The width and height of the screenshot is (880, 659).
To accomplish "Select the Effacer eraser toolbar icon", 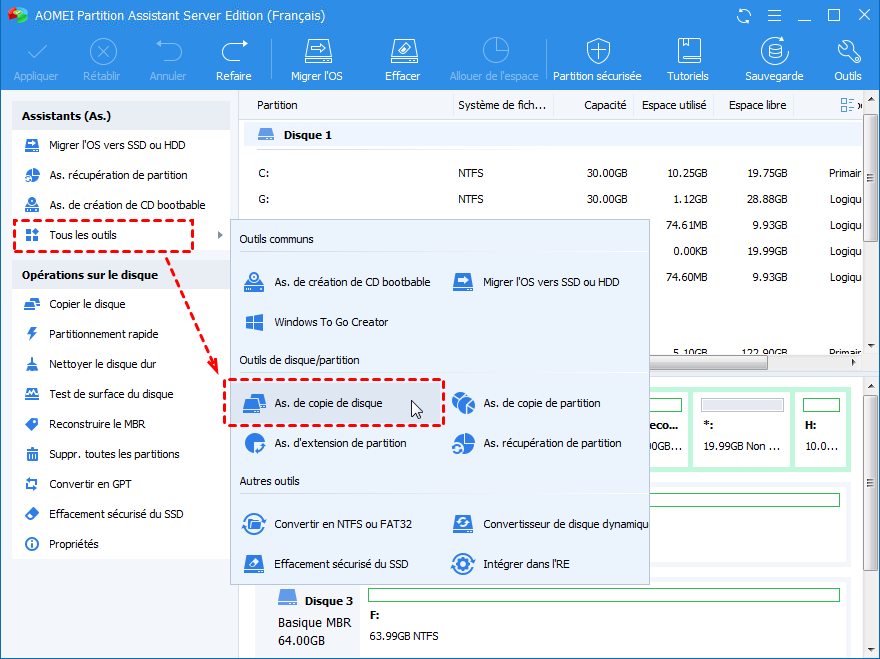I will tap(404, 52).
